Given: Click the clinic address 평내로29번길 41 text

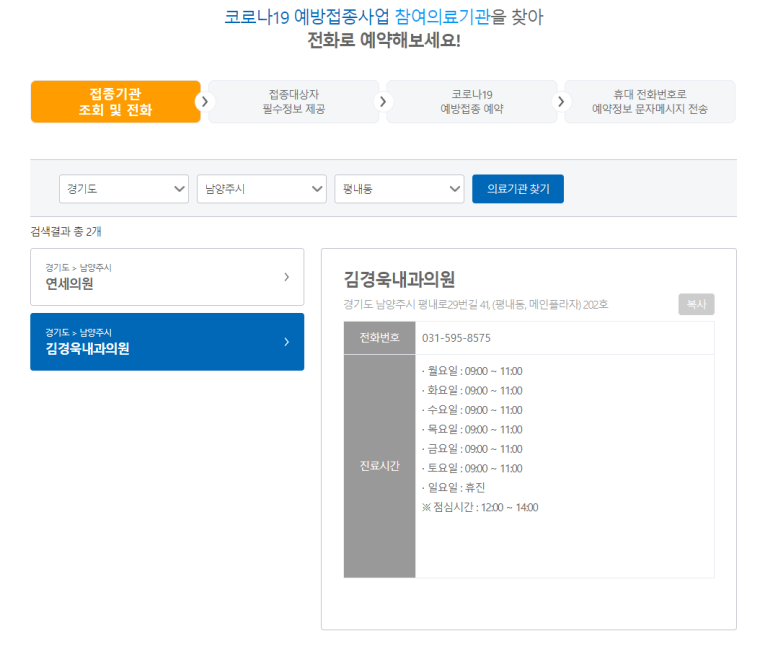Looking at the screenshot, I should click(x=476, y=305).
